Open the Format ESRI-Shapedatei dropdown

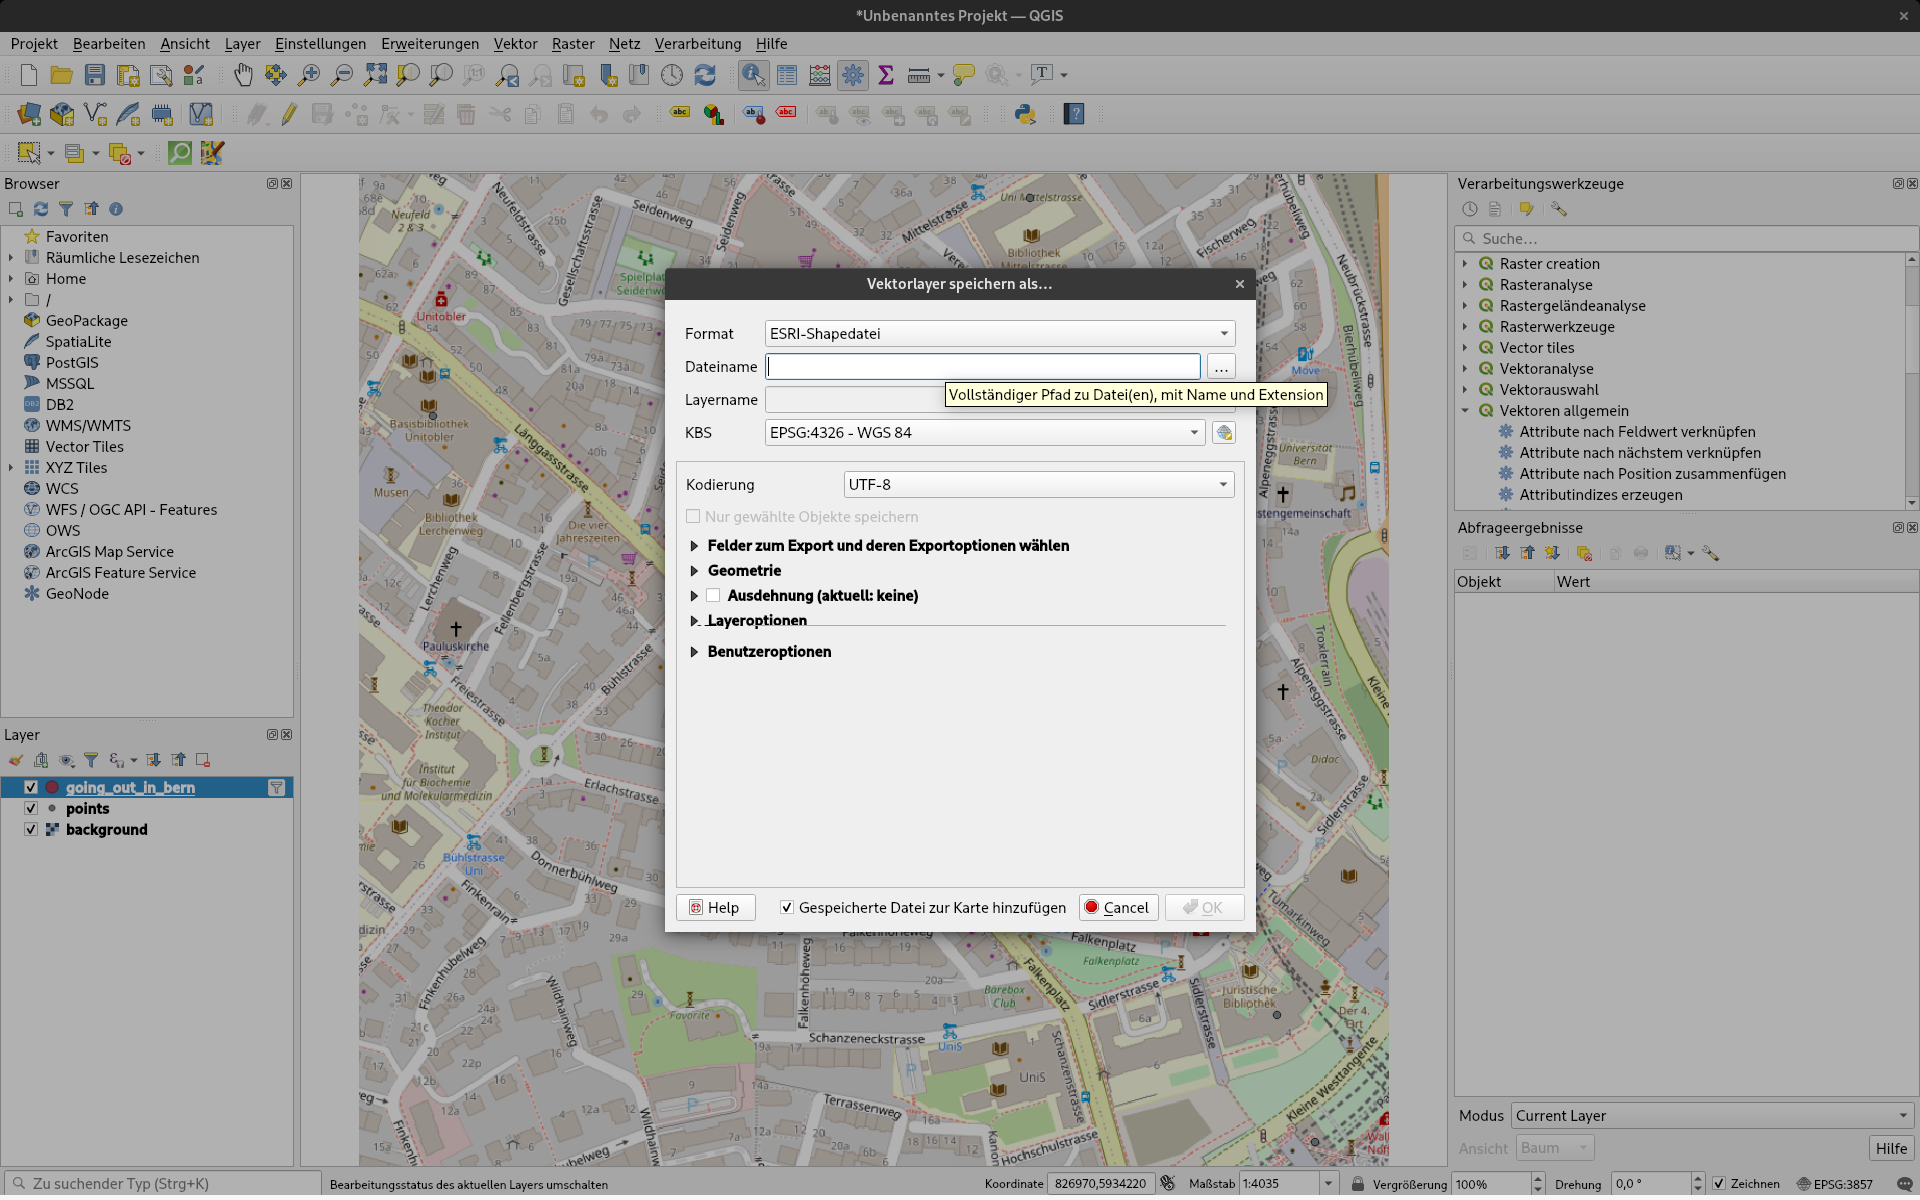[x=1000, y=334]
